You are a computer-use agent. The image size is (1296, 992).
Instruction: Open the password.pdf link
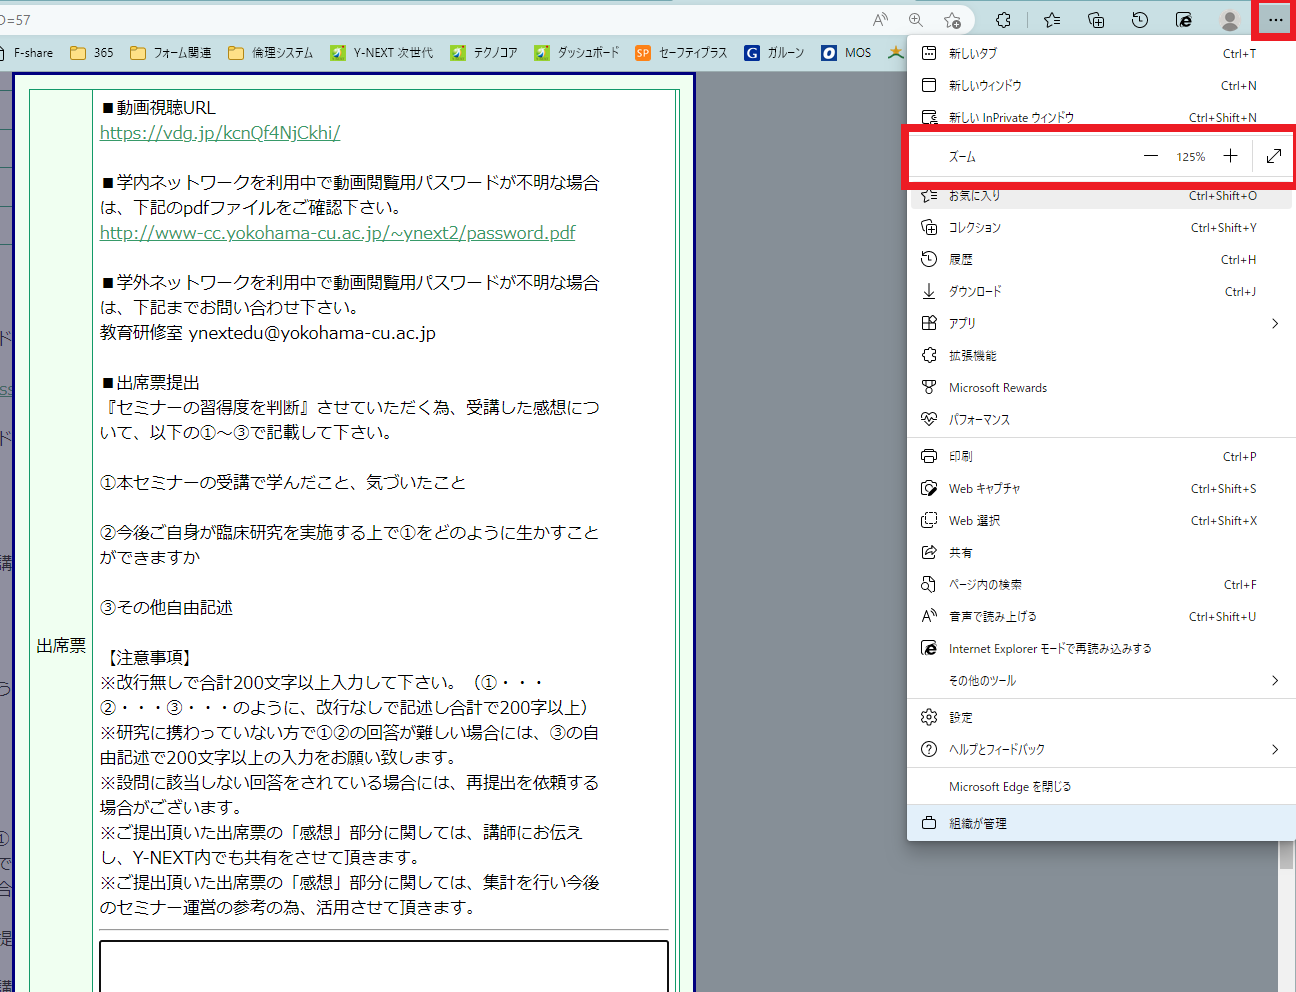(337, 233)
